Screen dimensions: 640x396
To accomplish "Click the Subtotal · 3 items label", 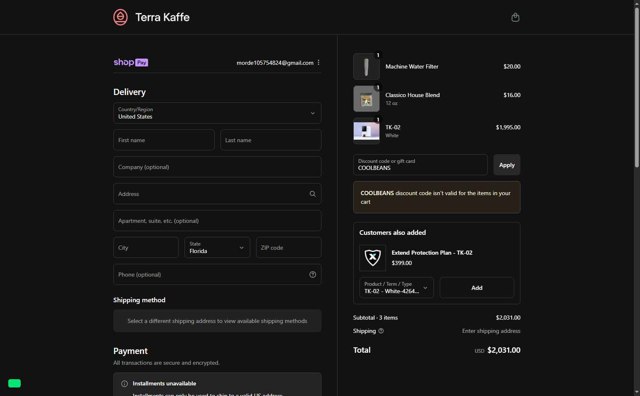I will coord(375,318).
